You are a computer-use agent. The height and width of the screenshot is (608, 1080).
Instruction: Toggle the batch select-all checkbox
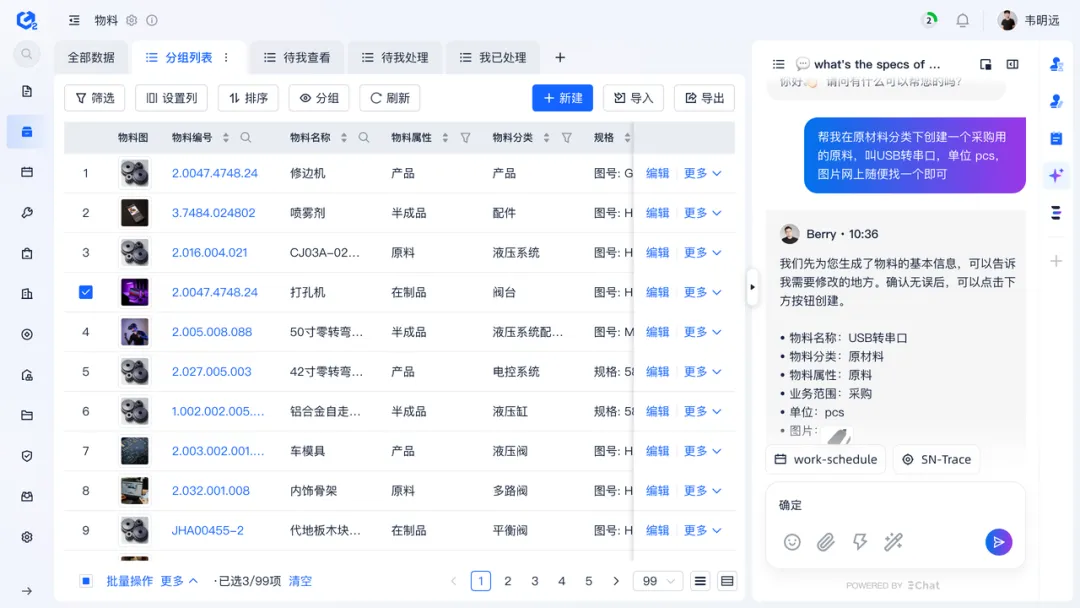pyautogui.click(x=86, y=581)
